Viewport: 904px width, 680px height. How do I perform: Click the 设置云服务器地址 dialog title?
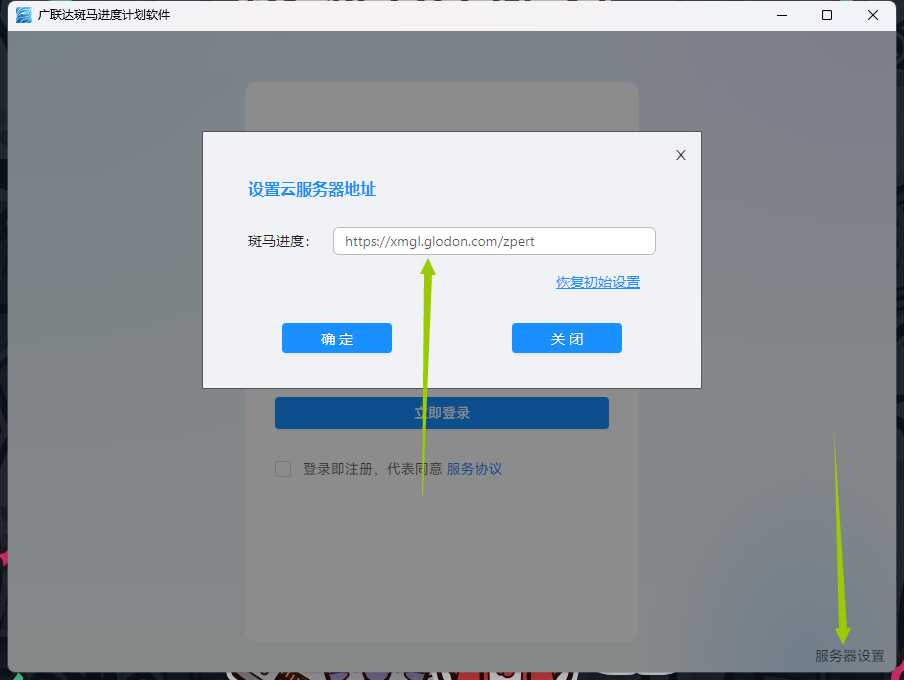[312, 189]
